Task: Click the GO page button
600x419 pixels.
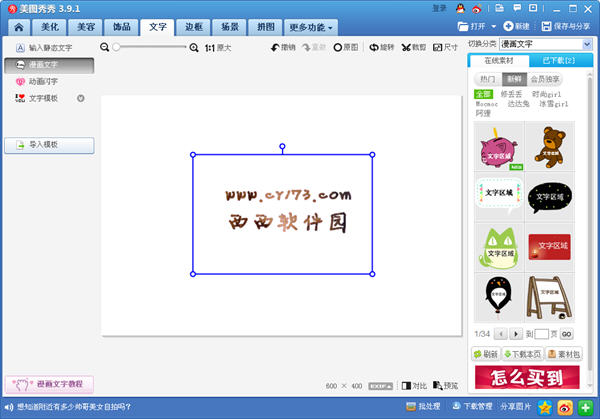Action: click(x=566, y=334)
